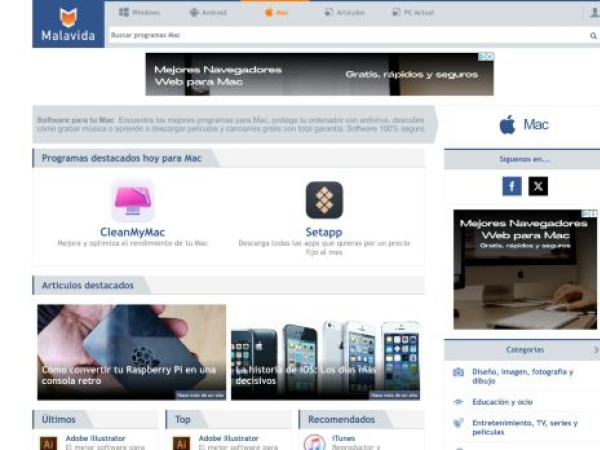600x450 pixels.
Task: Open the Raspberry Pi retro console article
Action: (132, 352)
